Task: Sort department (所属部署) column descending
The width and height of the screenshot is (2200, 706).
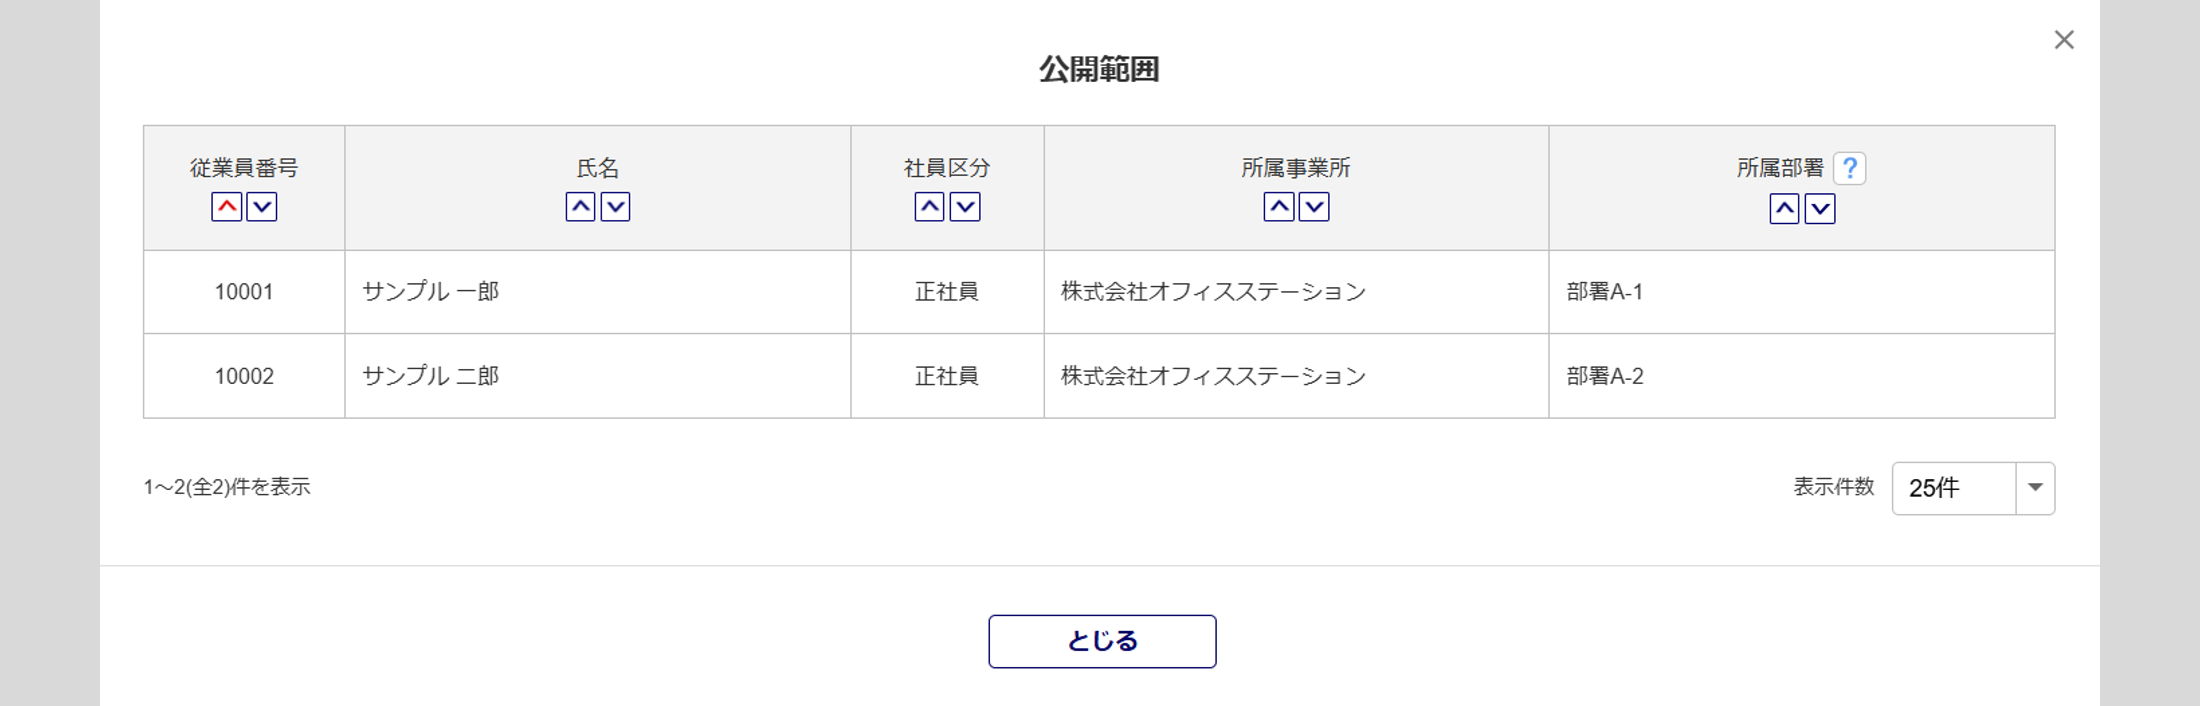Action: point(1820,209)
